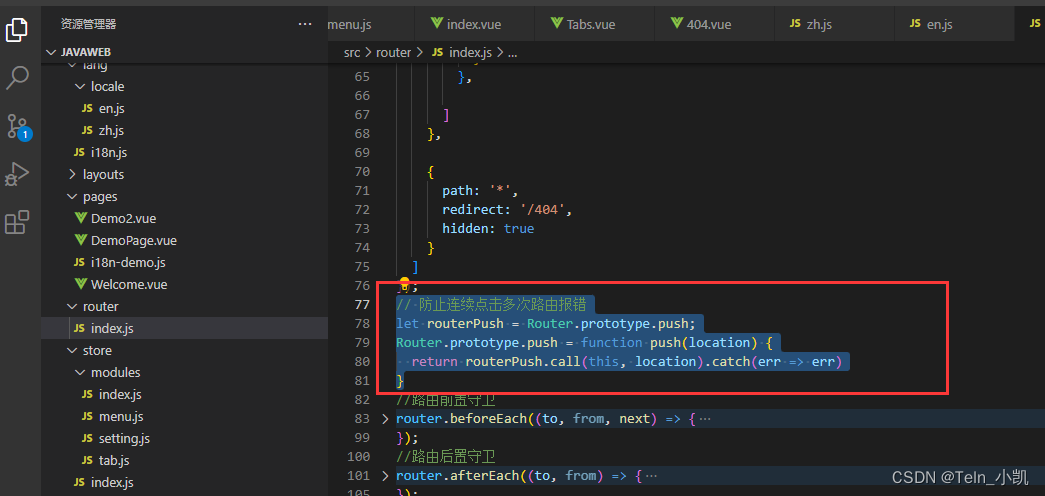
Task: Expand the layouts folder
Action: pos(72,175)
